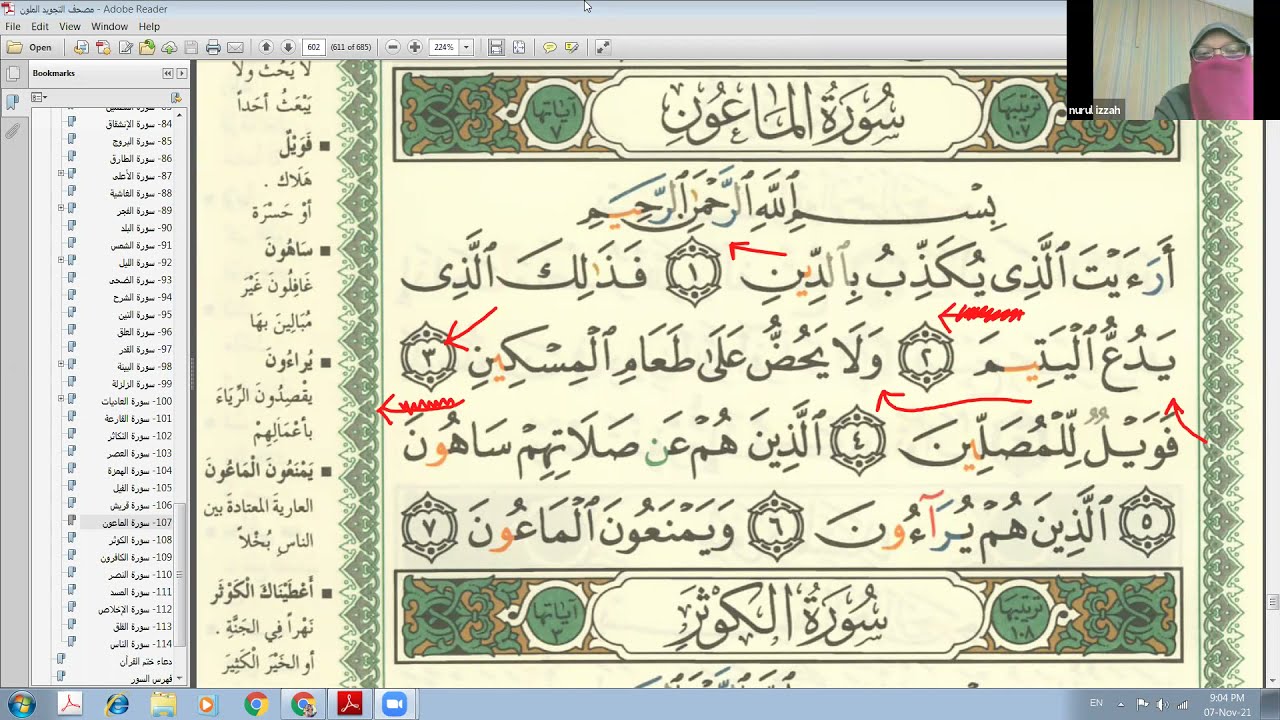Open the zoom level dropdown arrow
This screenshot has width=1280, height=720.
[466, 47]
